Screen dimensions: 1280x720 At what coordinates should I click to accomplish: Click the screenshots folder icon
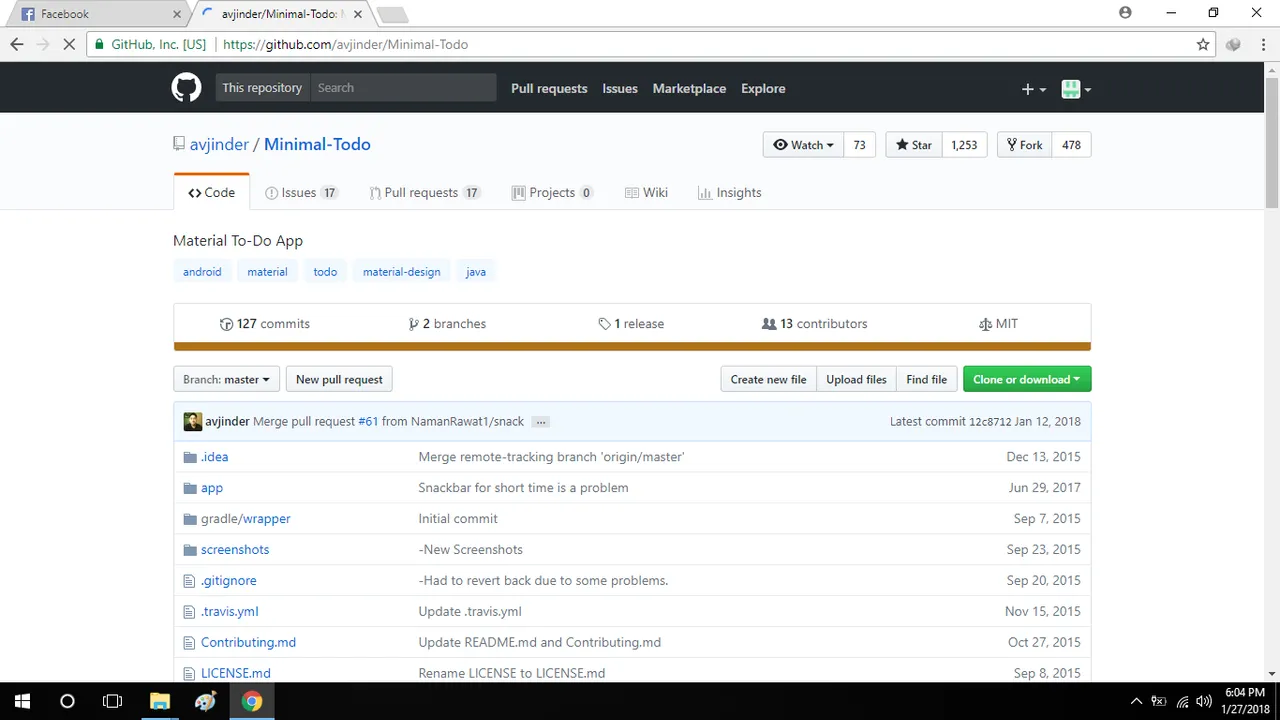point(190,550)
